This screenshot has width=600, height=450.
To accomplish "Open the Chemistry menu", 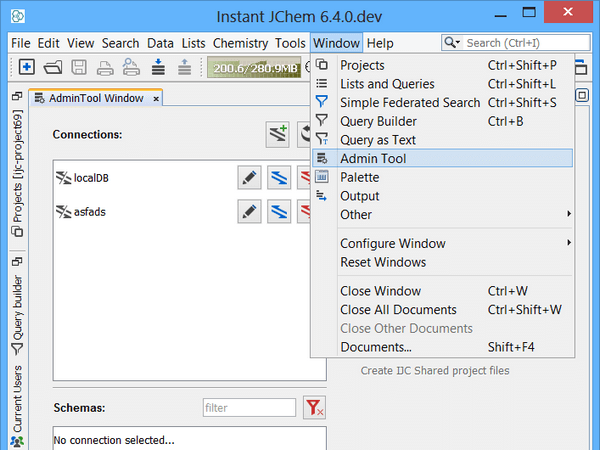I will (x=240, y=43).
